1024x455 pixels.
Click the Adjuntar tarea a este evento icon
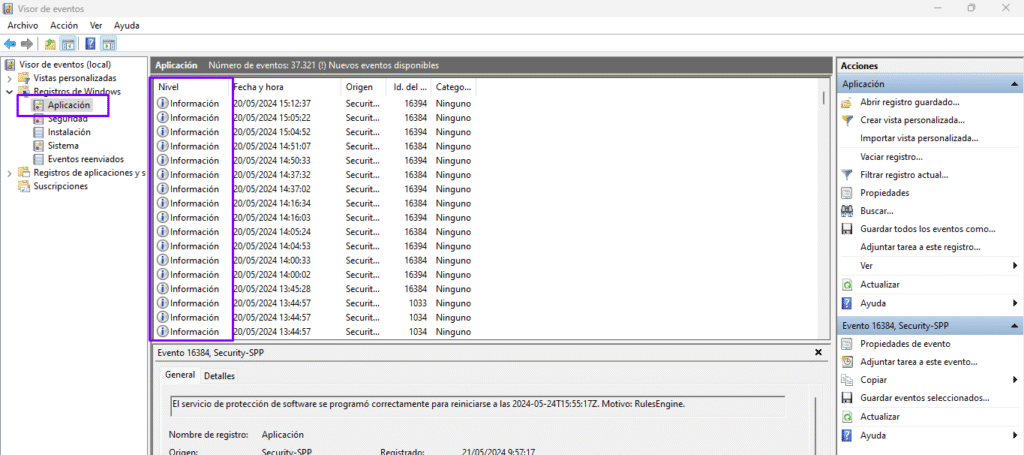847,362
